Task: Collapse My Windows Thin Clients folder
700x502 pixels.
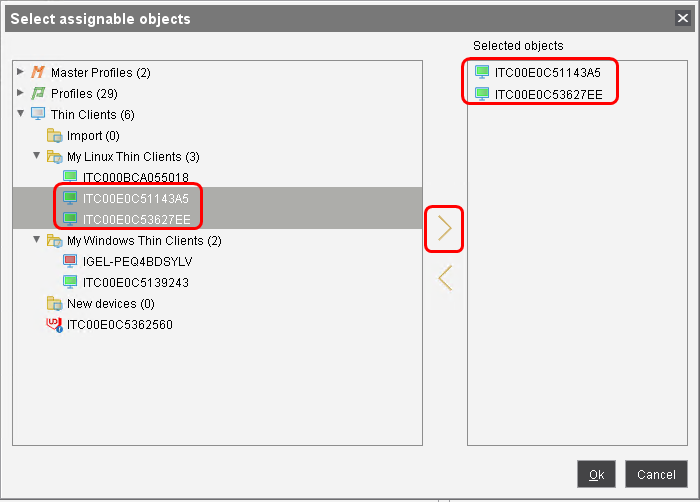Action: 37,240
